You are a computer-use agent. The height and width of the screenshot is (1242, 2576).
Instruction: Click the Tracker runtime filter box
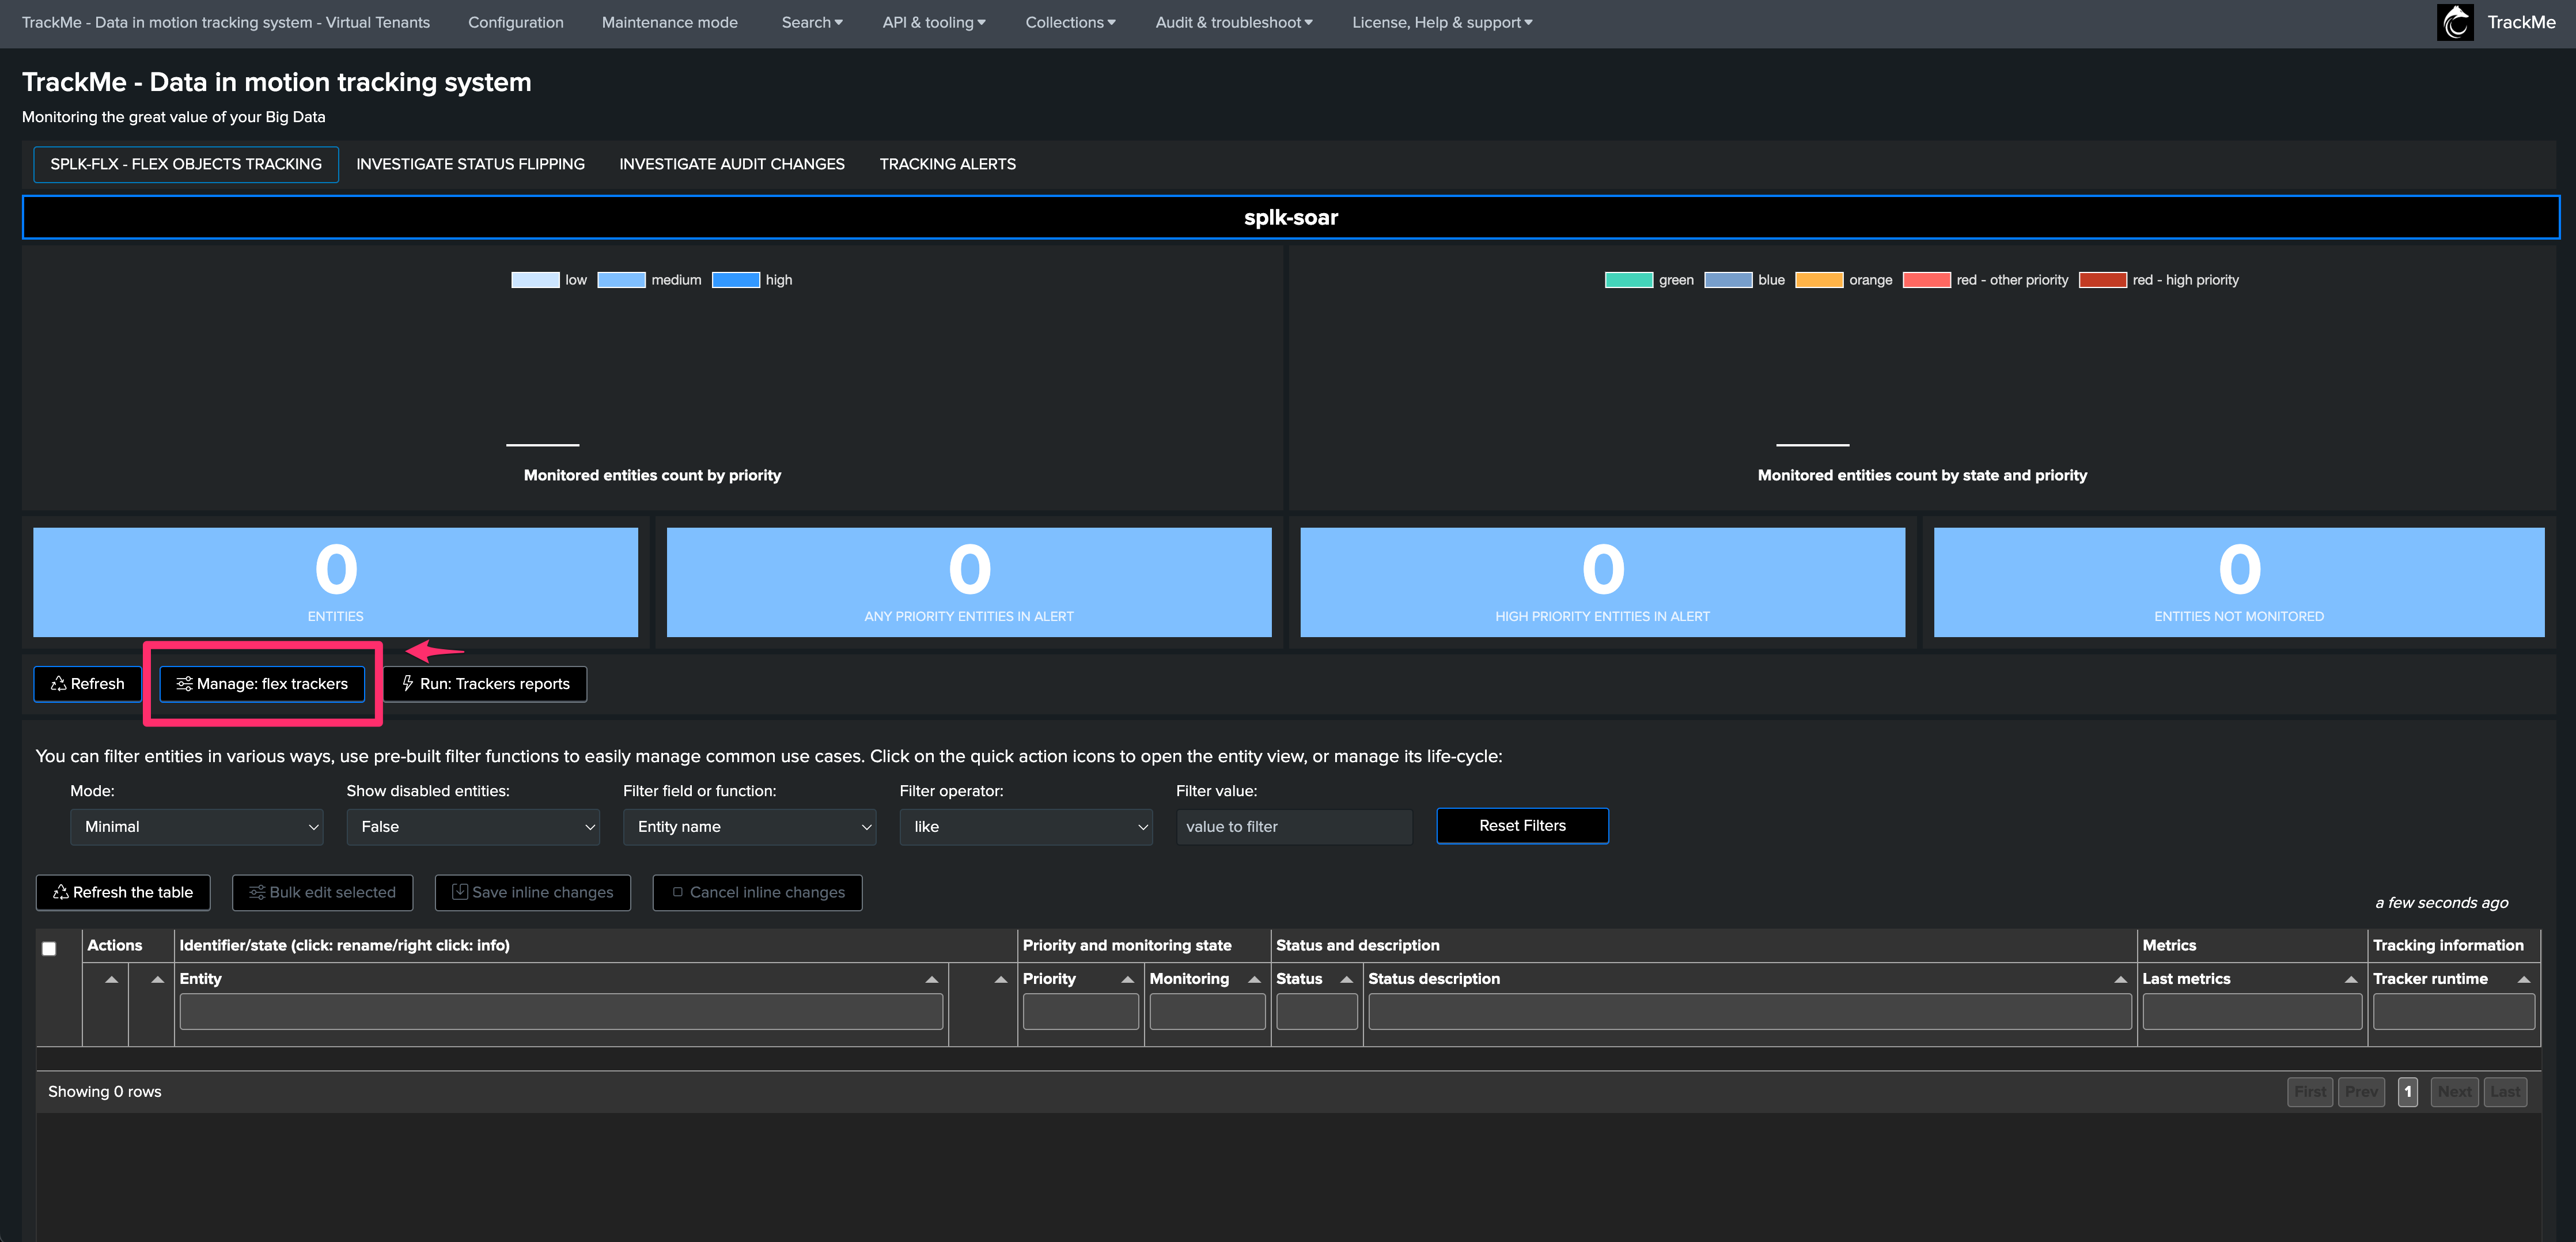[2454, 1012]
